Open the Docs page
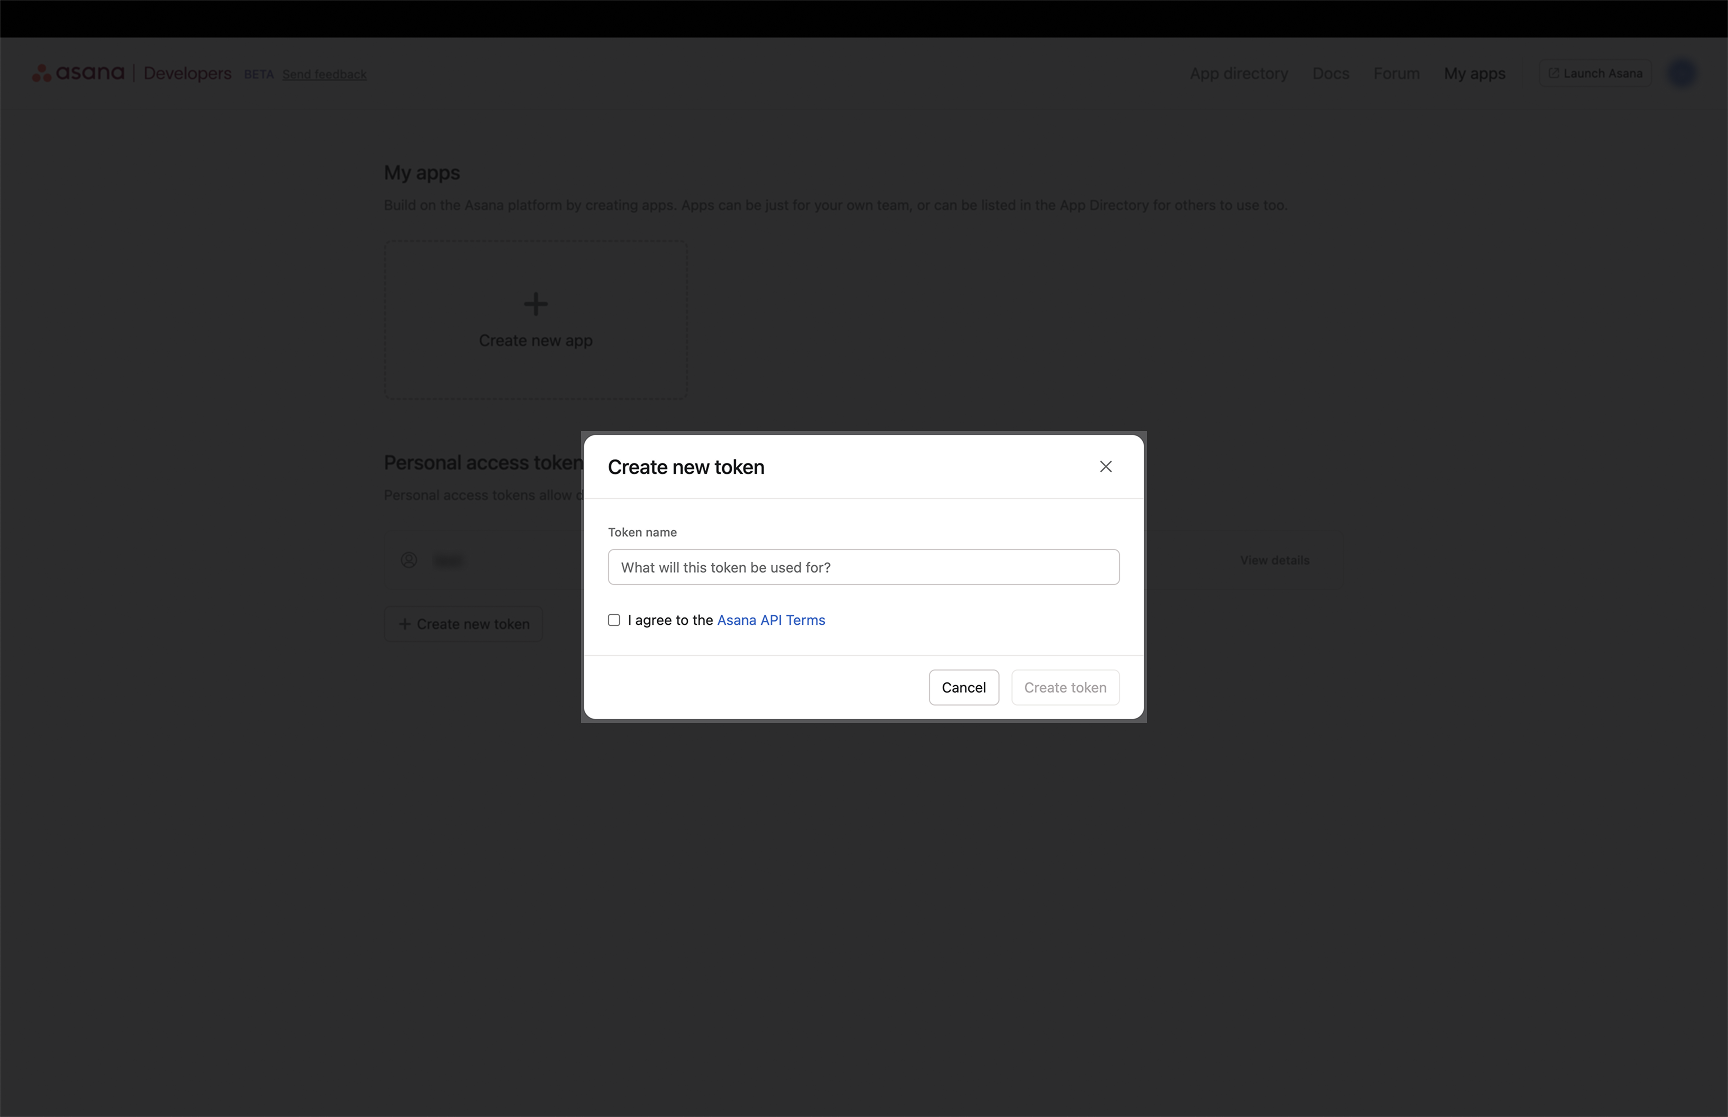1728x1117 pixels. click(1330, 73)
